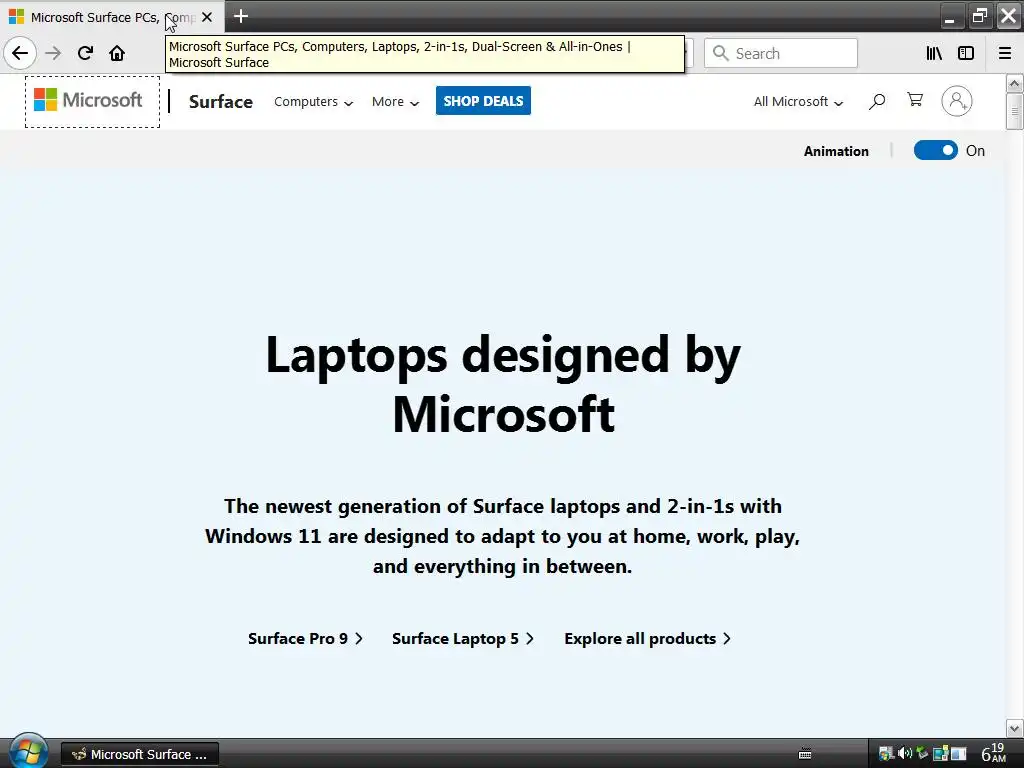Screen dimensions: 1024x768
Task: Click the page scrollbar up arrow
Action: coord(1014,84)
